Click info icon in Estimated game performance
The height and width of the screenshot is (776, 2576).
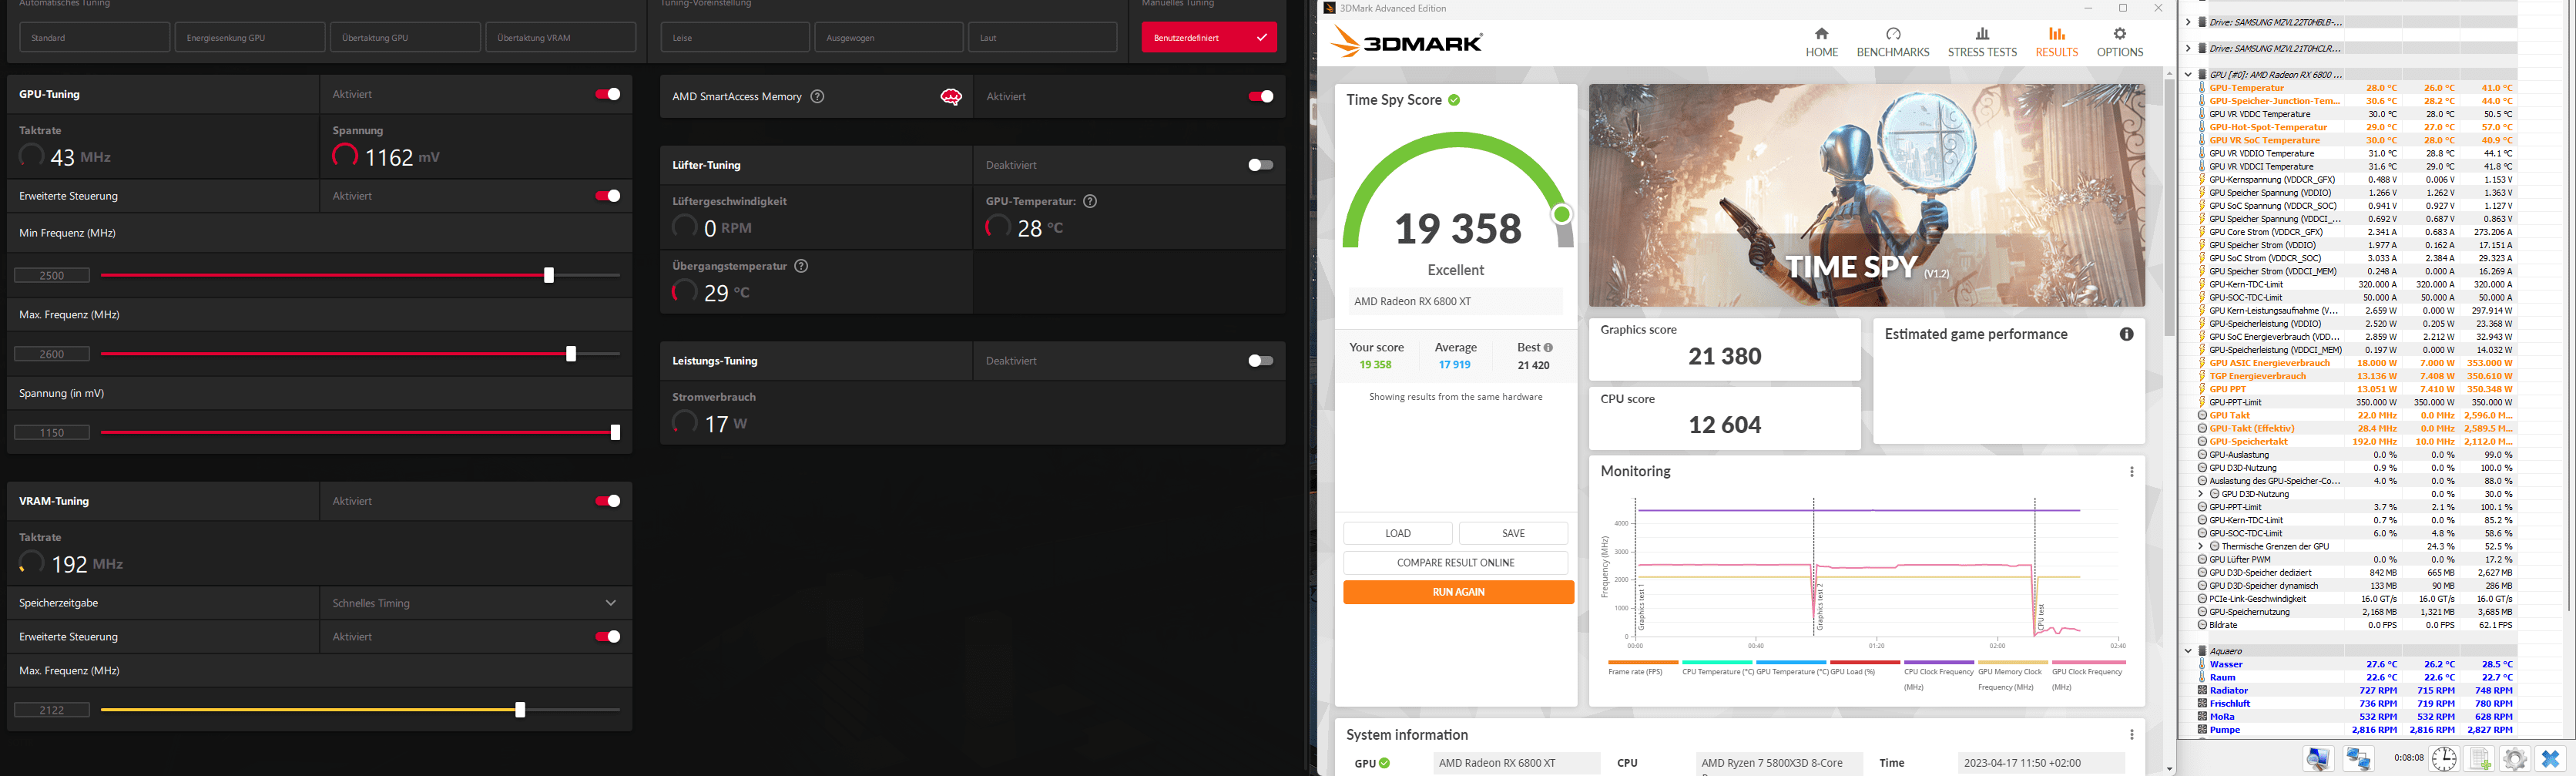click(x=2126, y=334)
